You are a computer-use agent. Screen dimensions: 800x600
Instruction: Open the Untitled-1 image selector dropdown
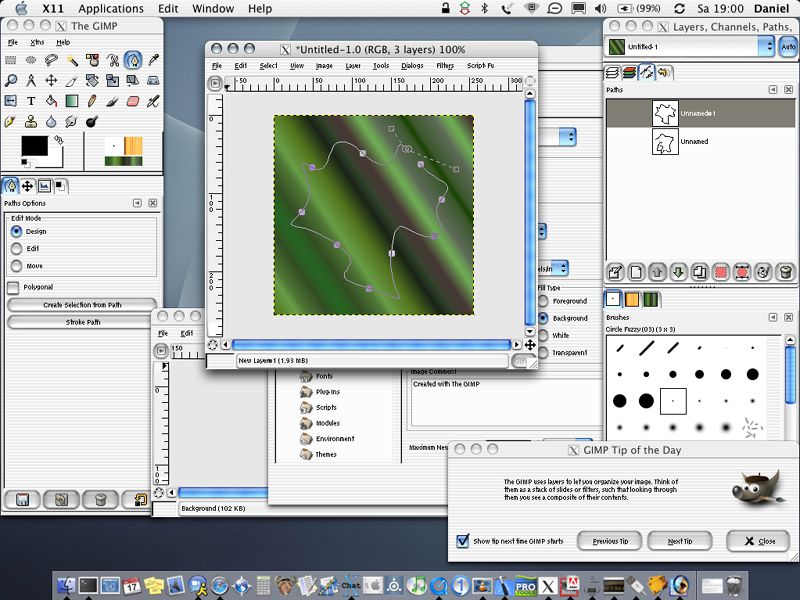pyautogui.click(x=766, y=46)
